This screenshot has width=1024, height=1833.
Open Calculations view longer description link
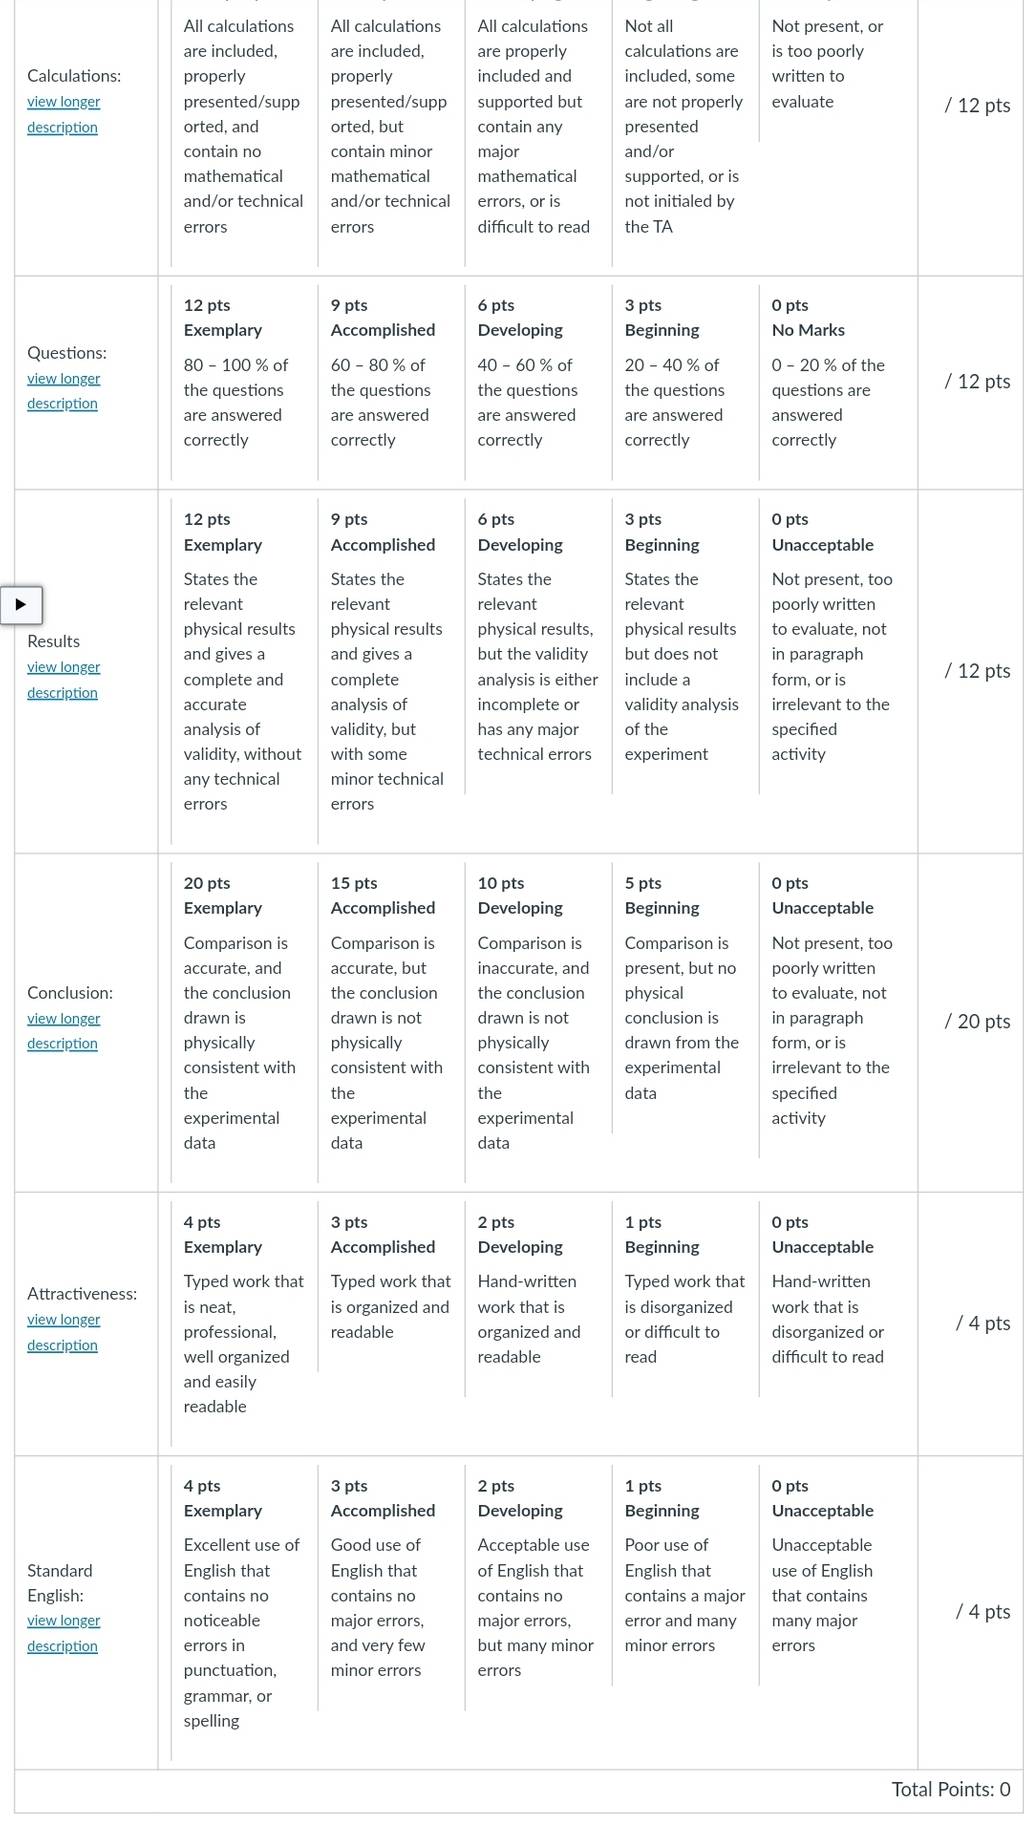click(x=63, y=115)
